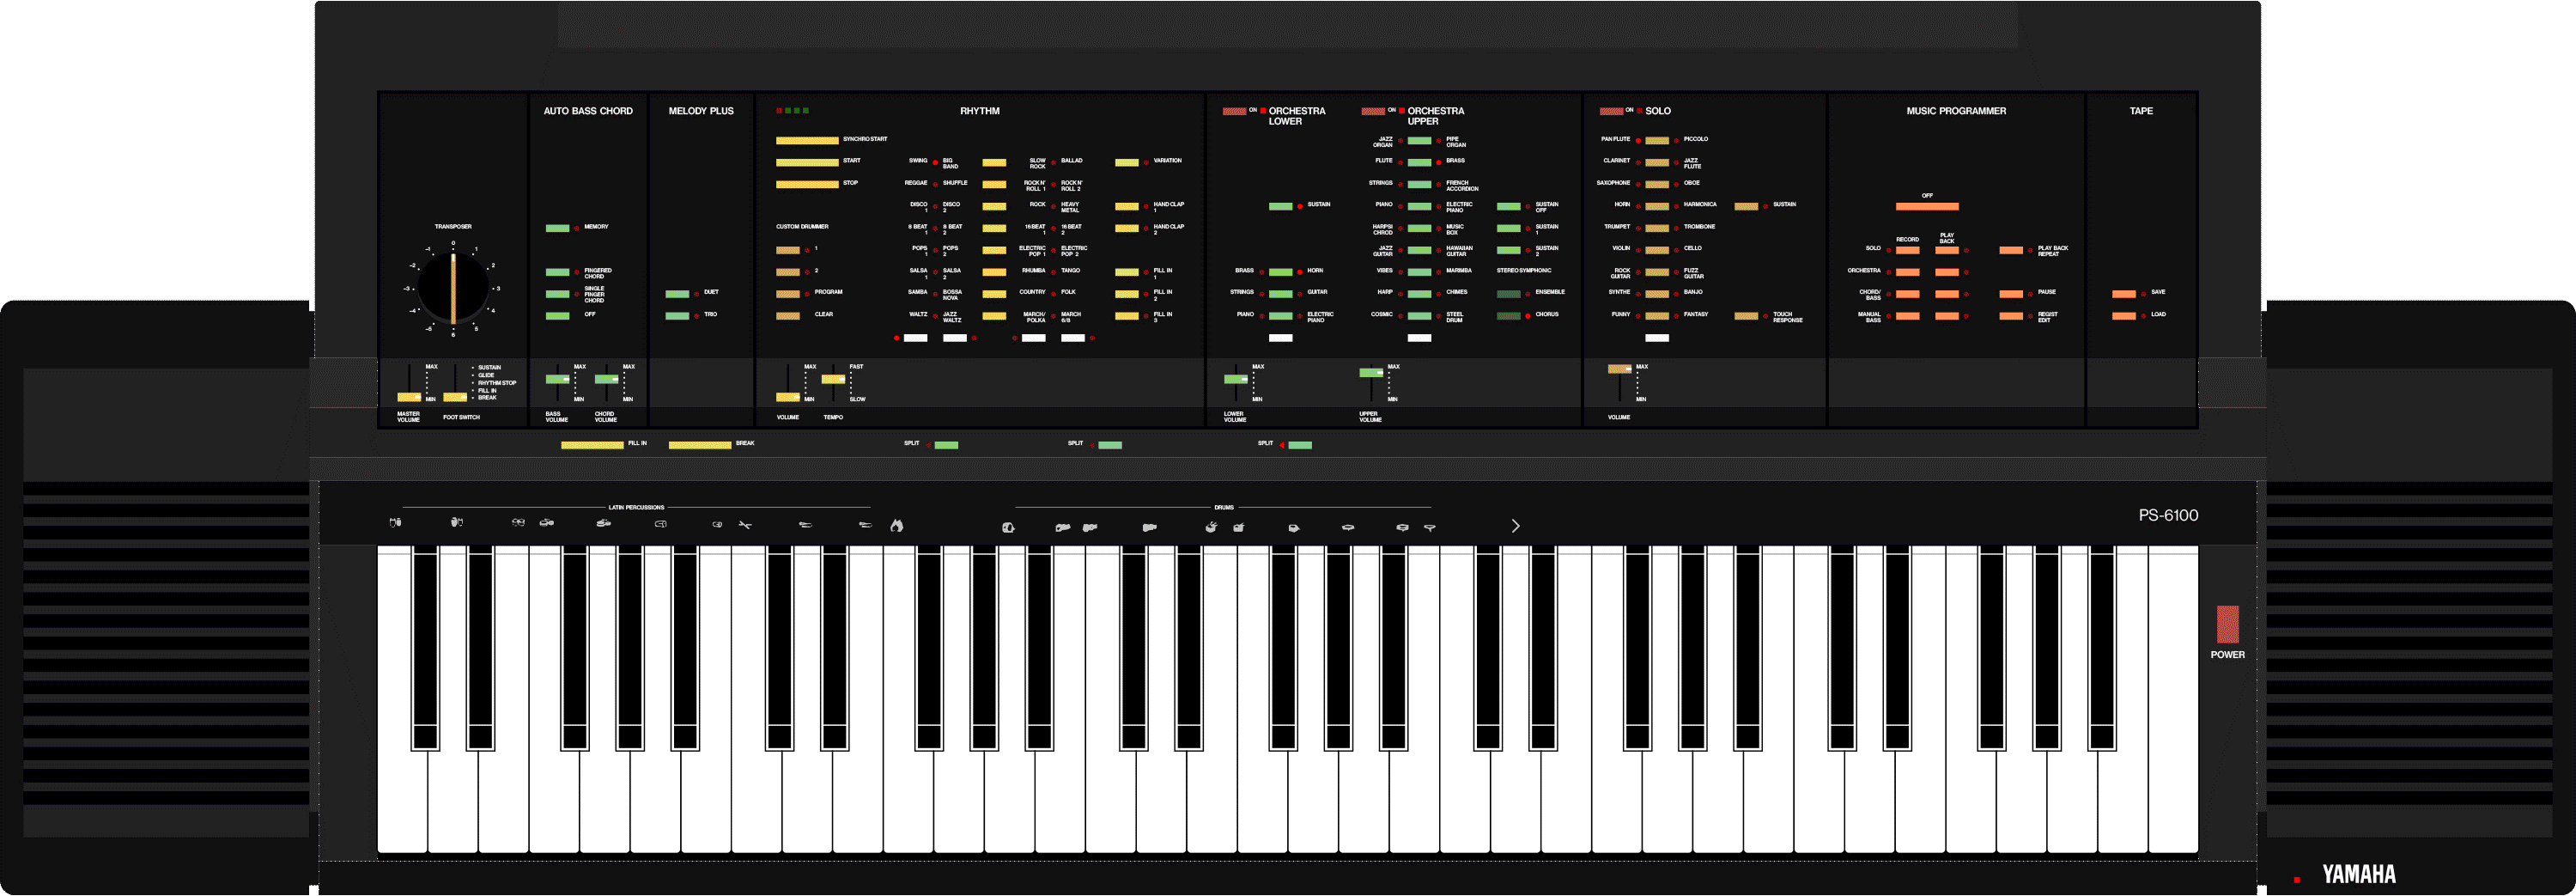Viewport: 2576px width, 896px height.
Task: Activate the rhythm Variation button
Action: click(x=1127, y=162)
